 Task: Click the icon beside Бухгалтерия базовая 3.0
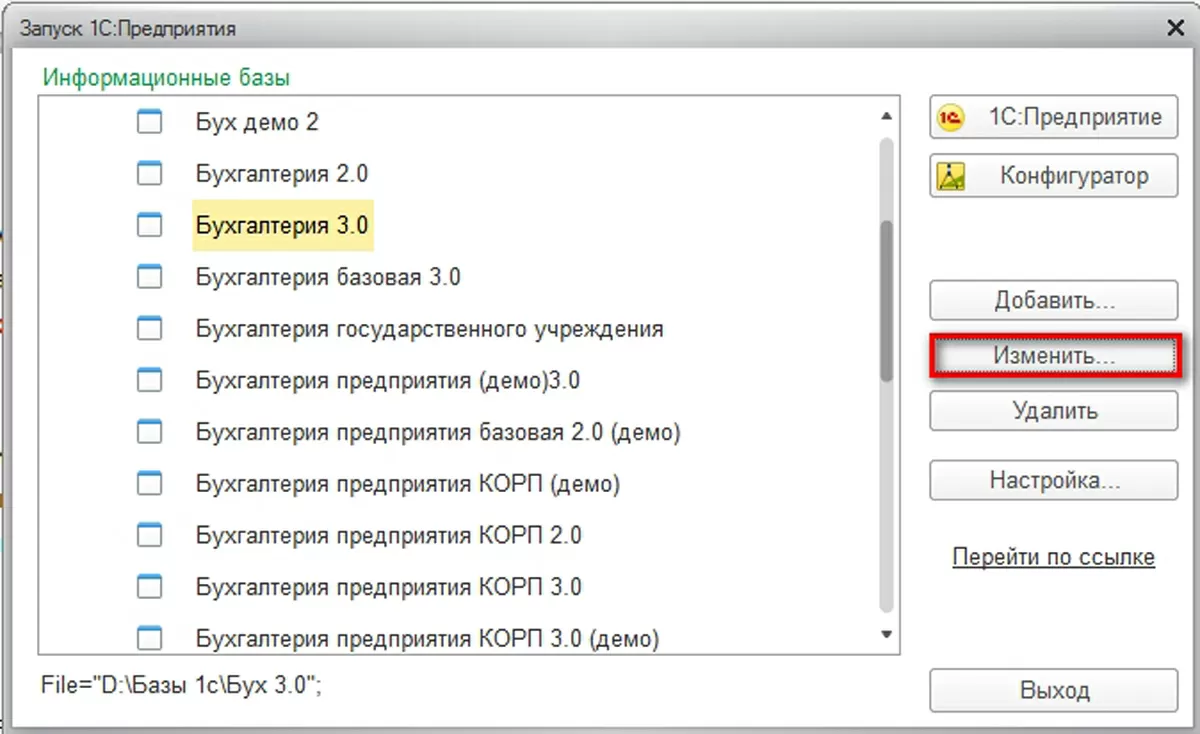pos(149,277)
